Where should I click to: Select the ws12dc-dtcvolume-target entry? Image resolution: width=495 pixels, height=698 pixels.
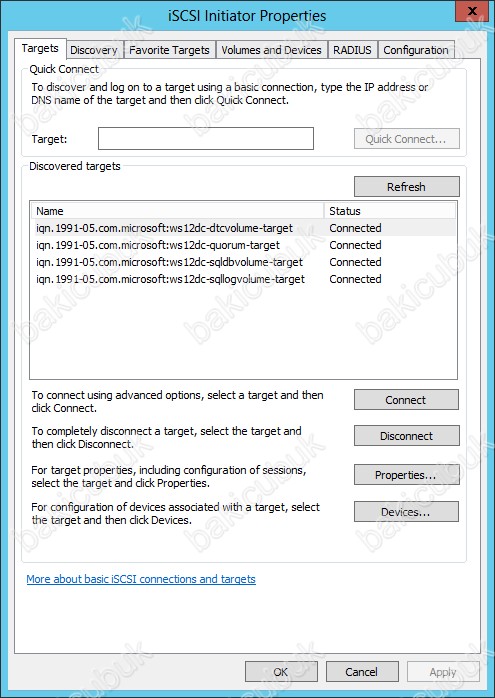click(243, 228)
